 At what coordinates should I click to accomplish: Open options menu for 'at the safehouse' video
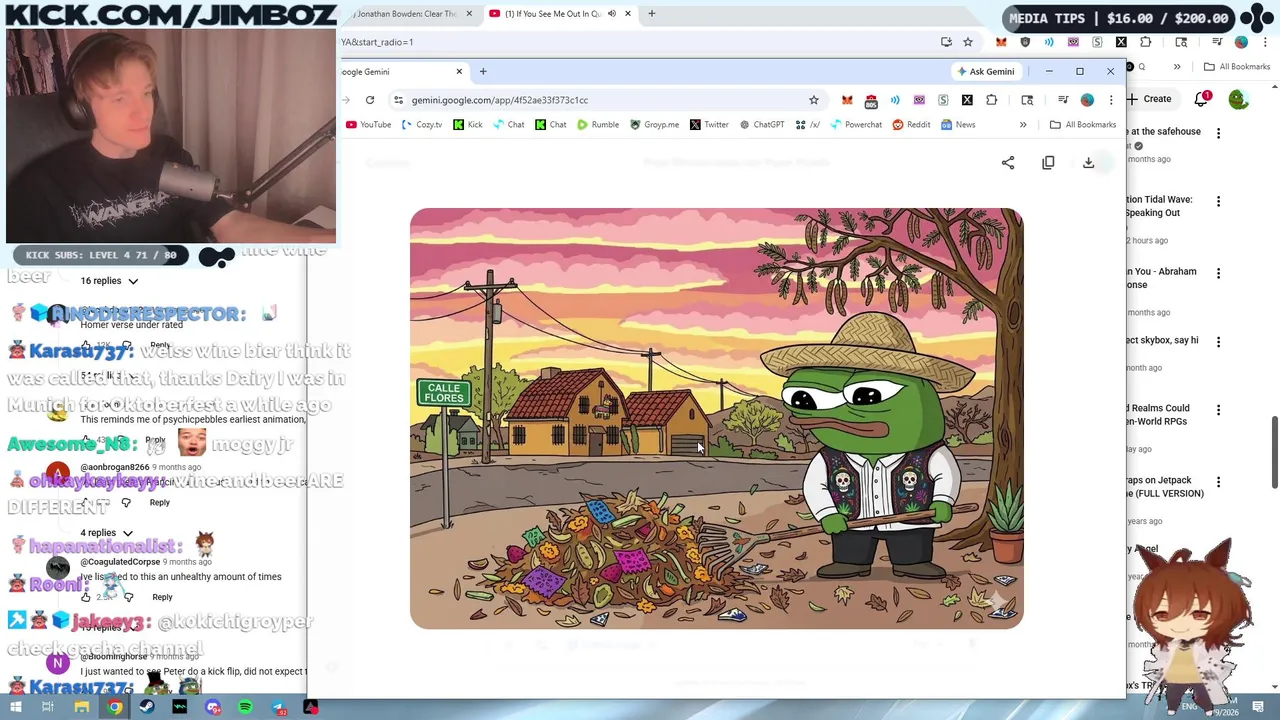pyautogui.click(x=1218, y=133)
